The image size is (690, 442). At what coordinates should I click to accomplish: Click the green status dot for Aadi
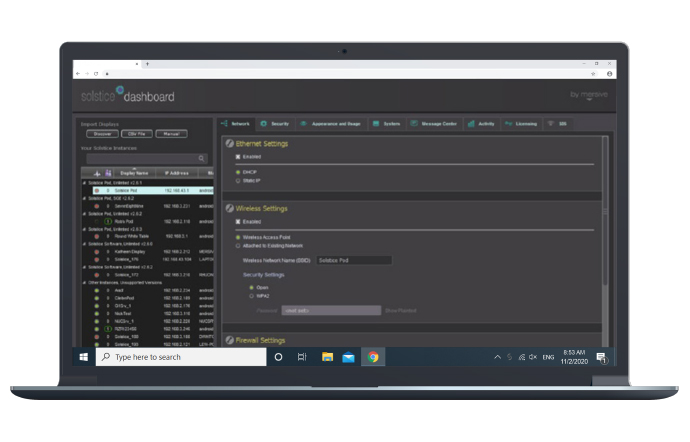(97, 291)
